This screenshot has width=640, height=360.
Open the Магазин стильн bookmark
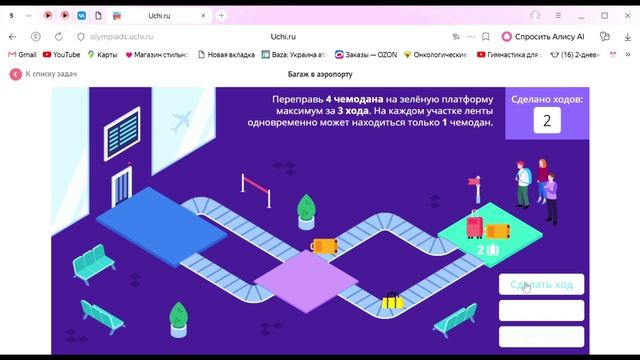tap(156, 54)
